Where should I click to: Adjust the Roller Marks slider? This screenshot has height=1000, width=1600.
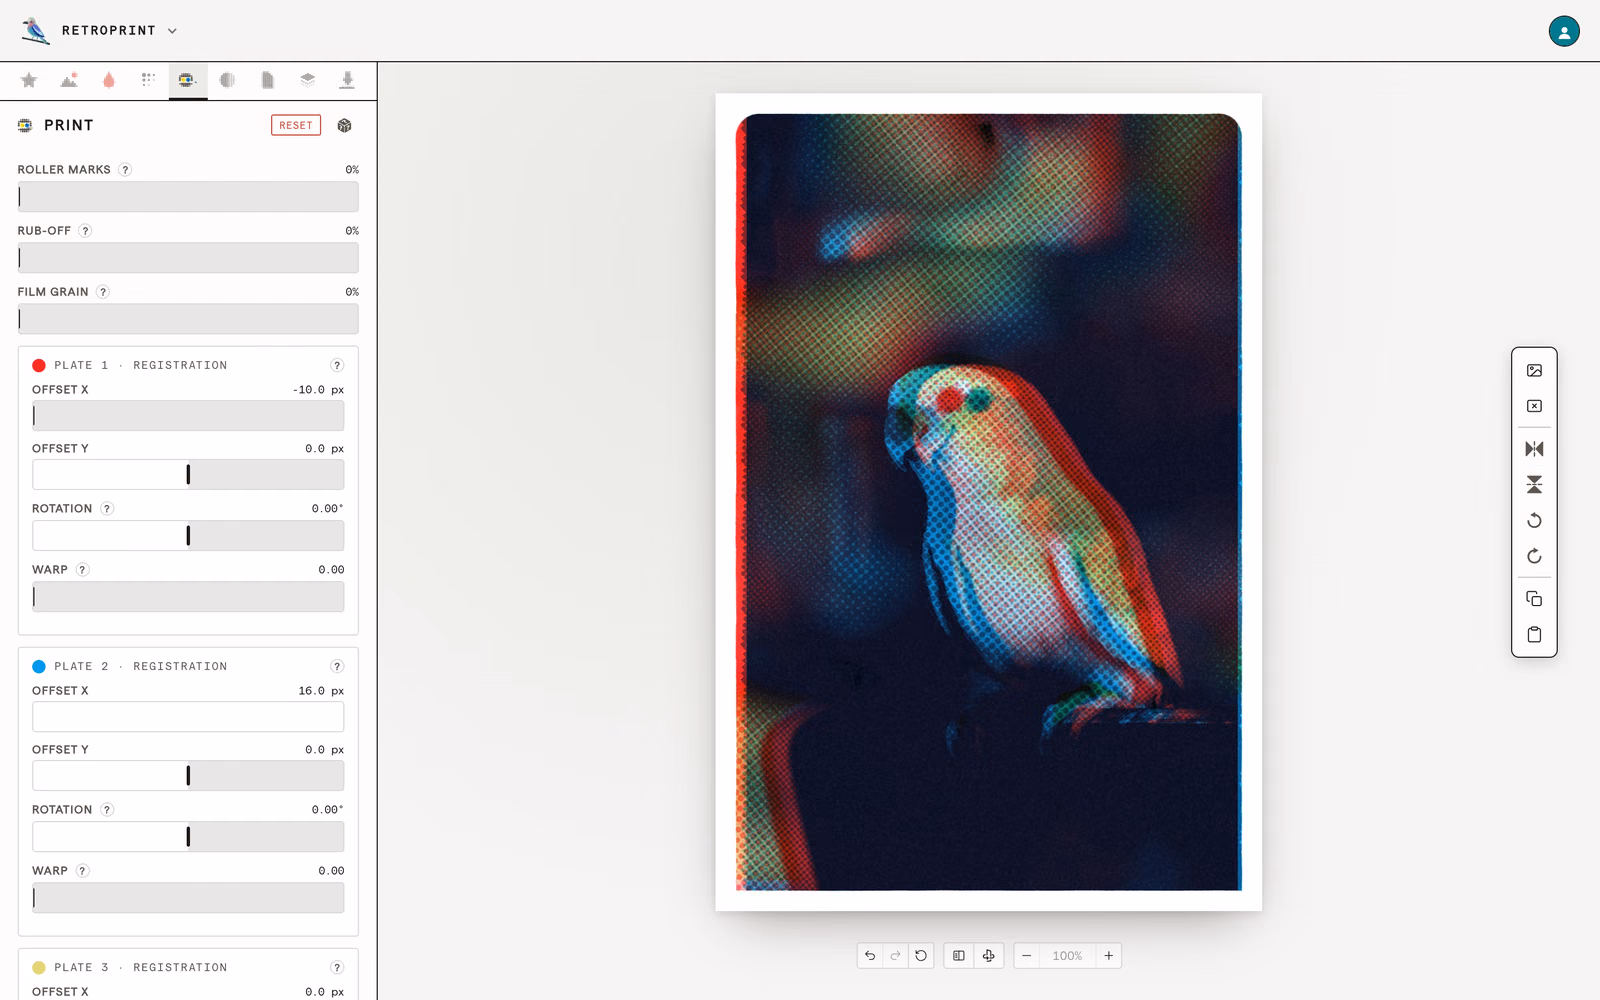188,197
